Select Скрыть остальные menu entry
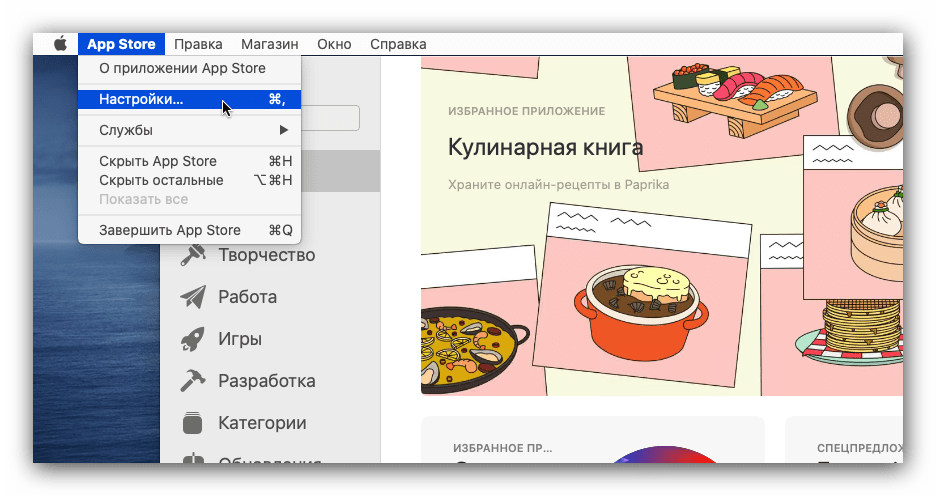Image resolution: width=936 pixels, height=496 pixels. point(161,180)
